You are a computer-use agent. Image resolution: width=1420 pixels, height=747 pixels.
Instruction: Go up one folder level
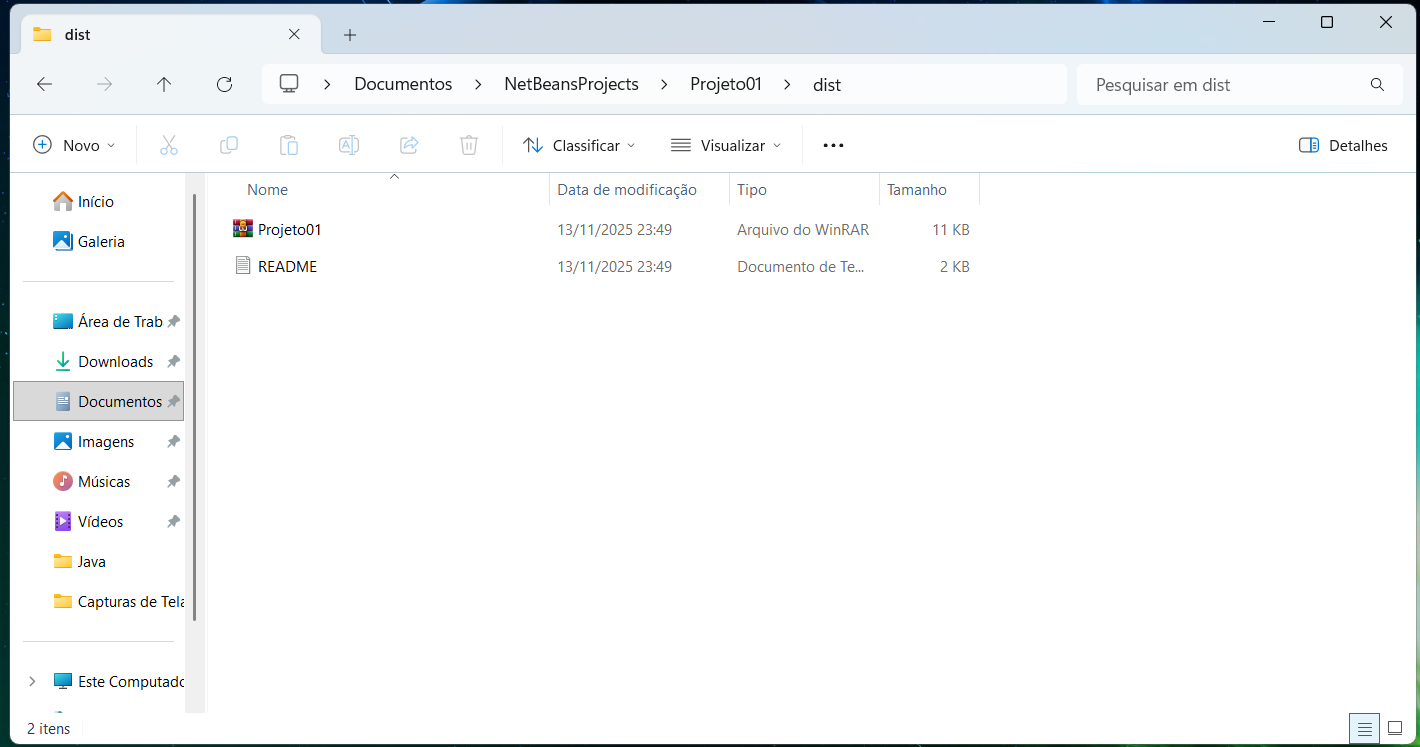(x=164, y=85)
